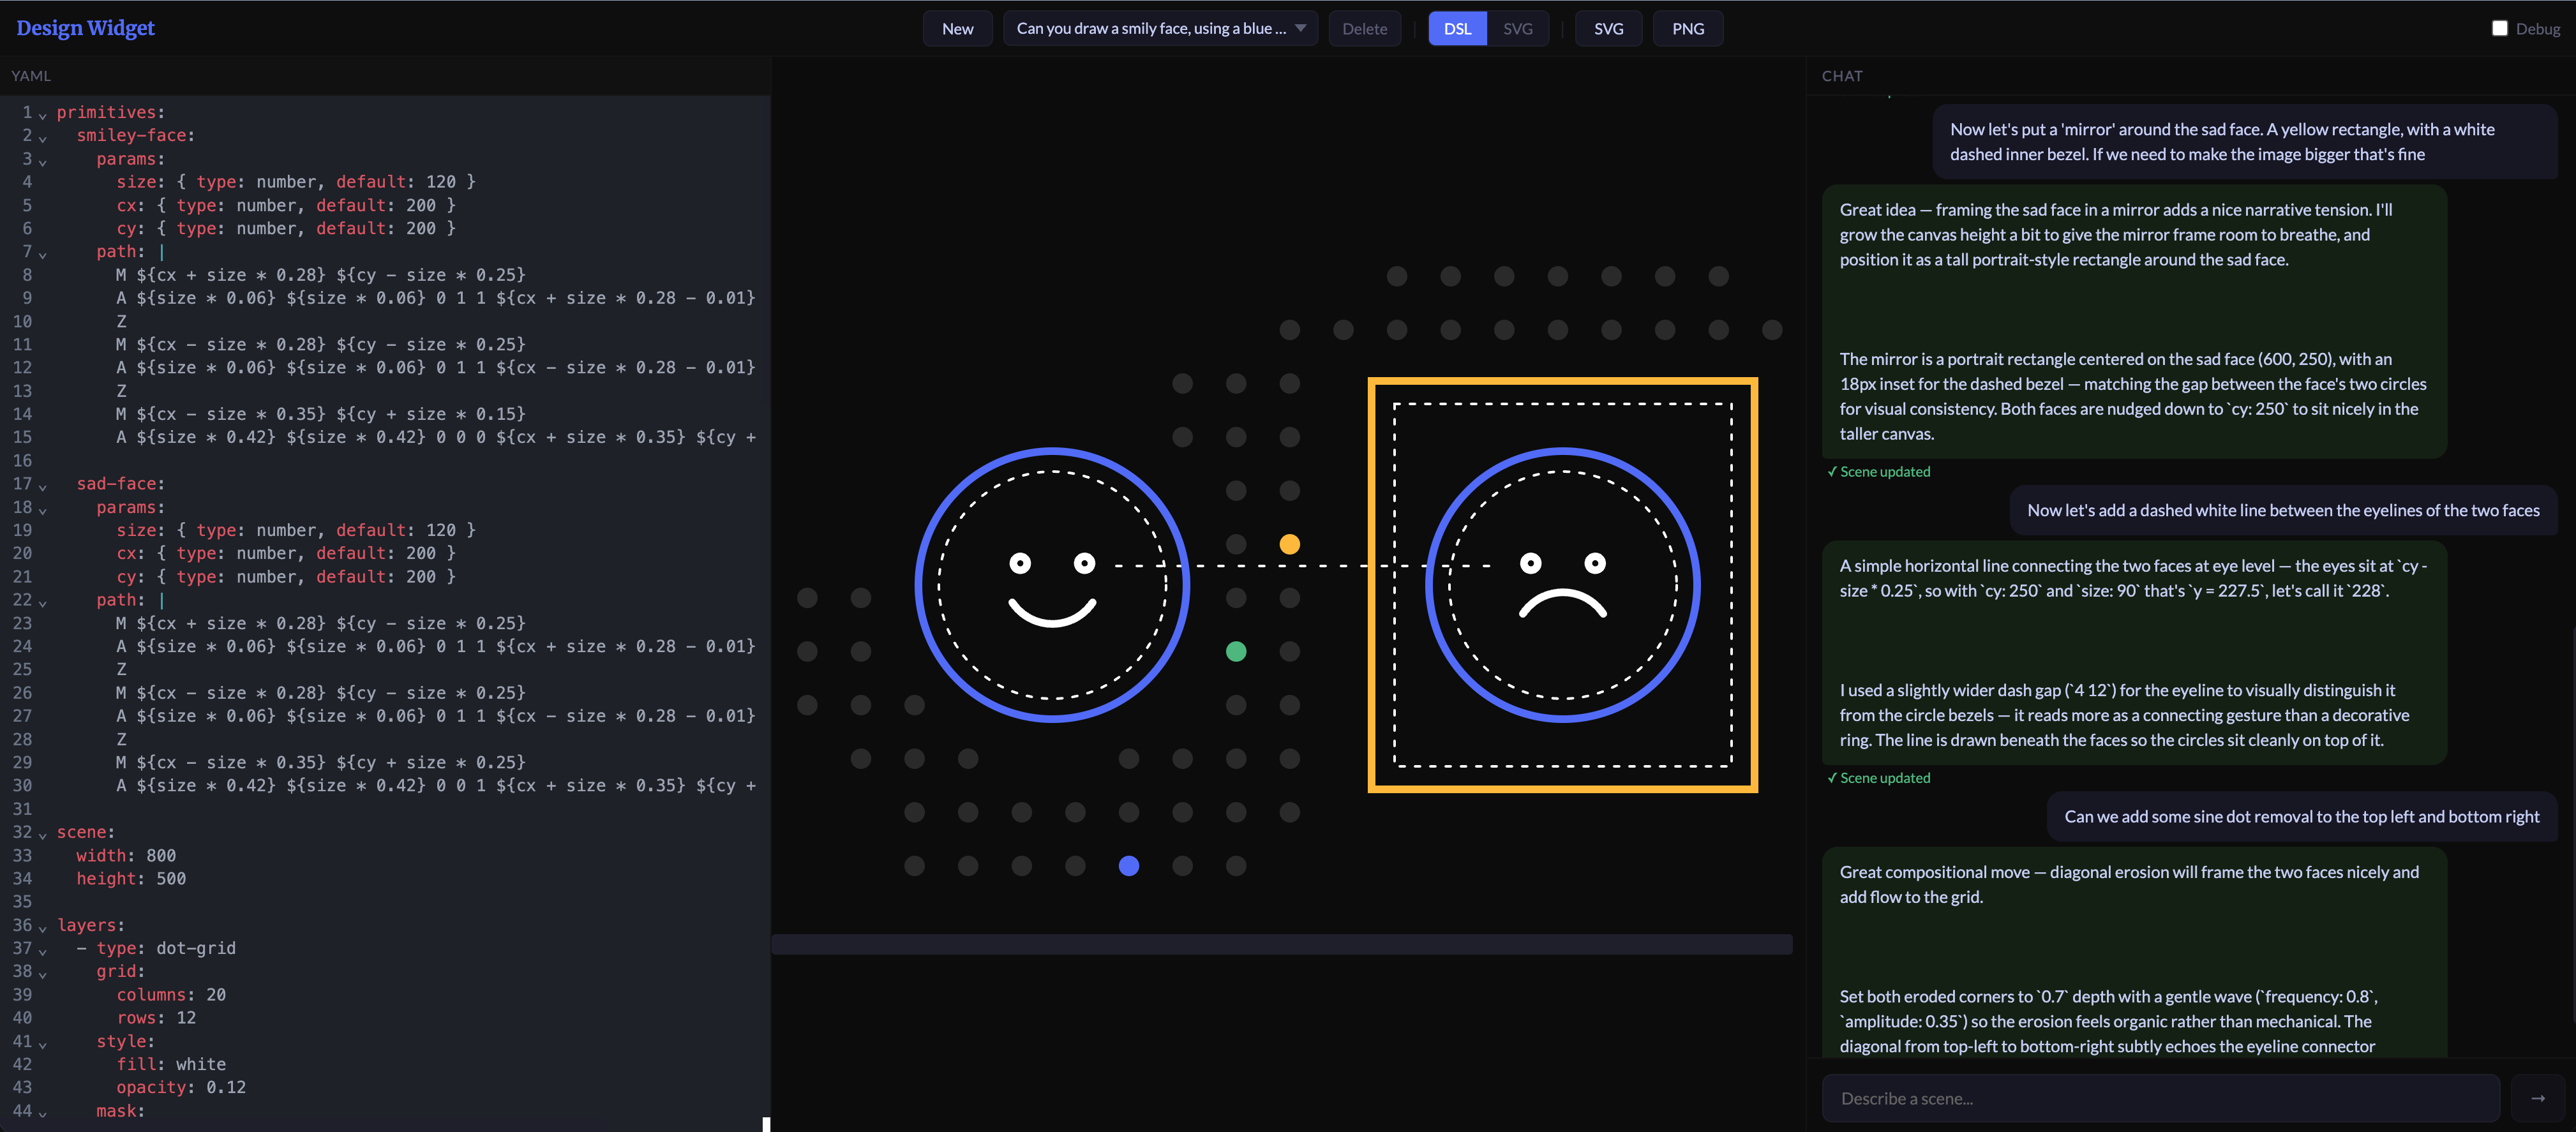This screenshot has width=2576, height=1132.
Task: Fold the smiley-face path at line 7
Action: tap(43, 254)
